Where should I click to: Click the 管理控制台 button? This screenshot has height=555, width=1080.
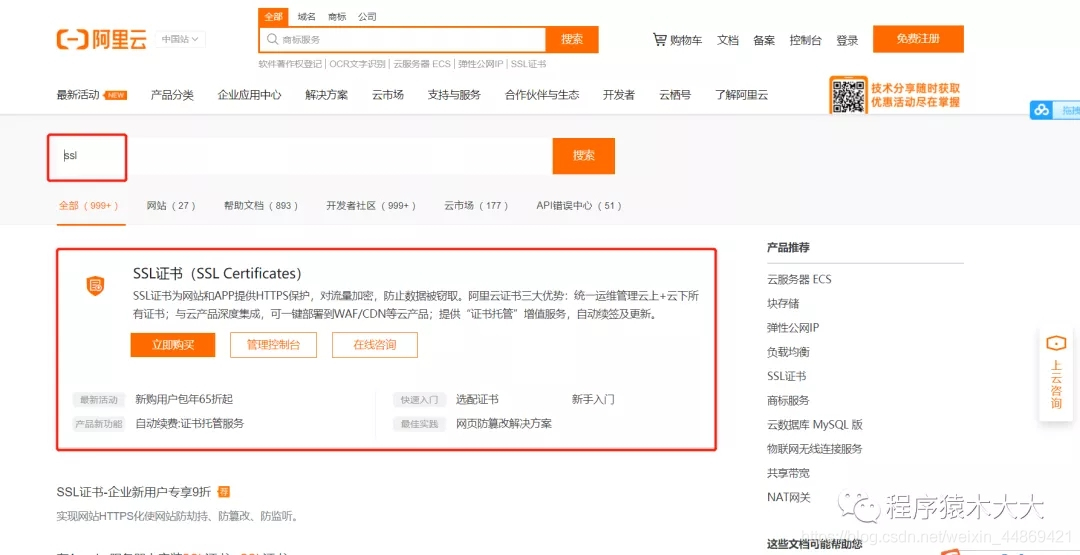tap(273, 345)
